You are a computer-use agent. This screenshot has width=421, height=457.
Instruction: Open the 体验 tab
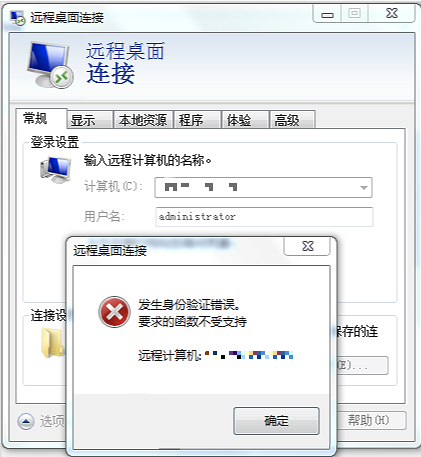pos(239,120)
